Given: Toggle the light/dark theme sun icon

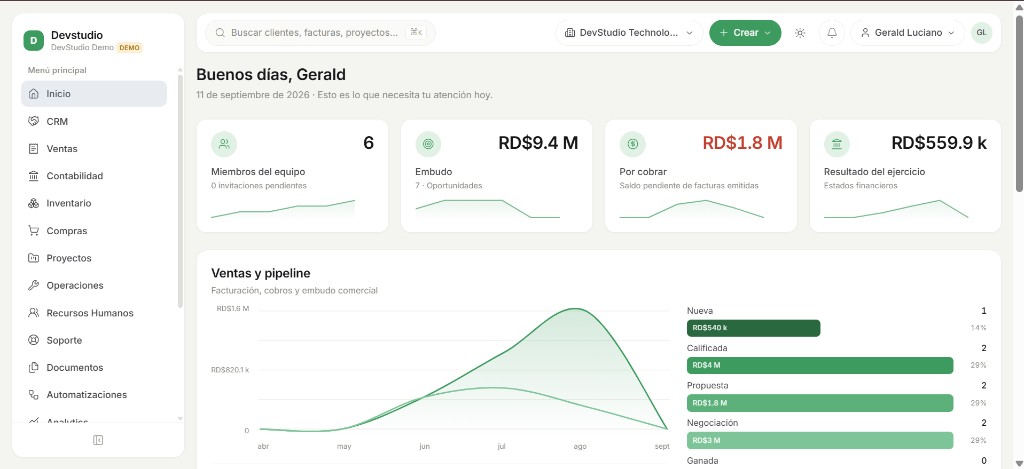Looking at the screenshot, I should 800,33.
